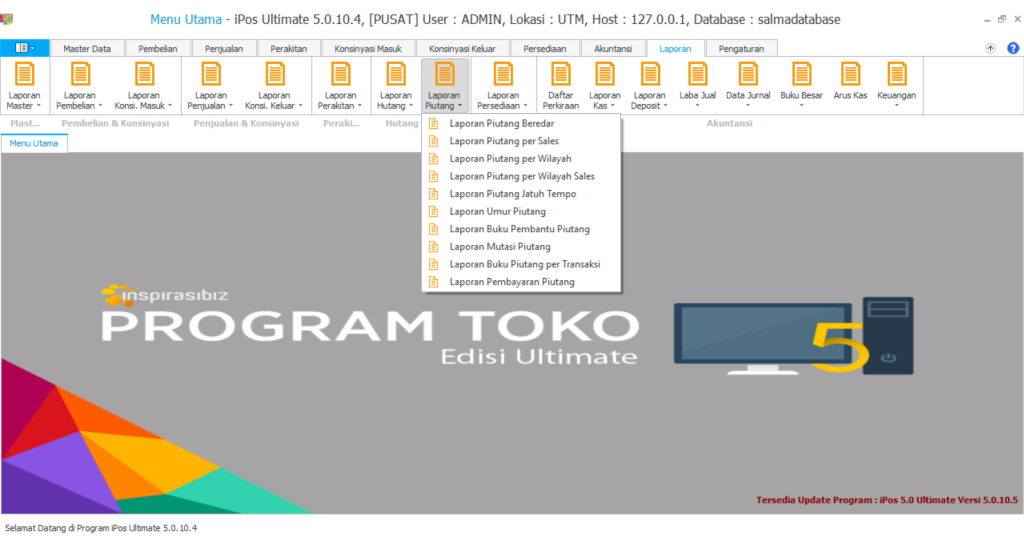Click the document icon beside Laporan Pembayaran Piutang
Viewport: 1024px width, 536px height.
point(433,282)
